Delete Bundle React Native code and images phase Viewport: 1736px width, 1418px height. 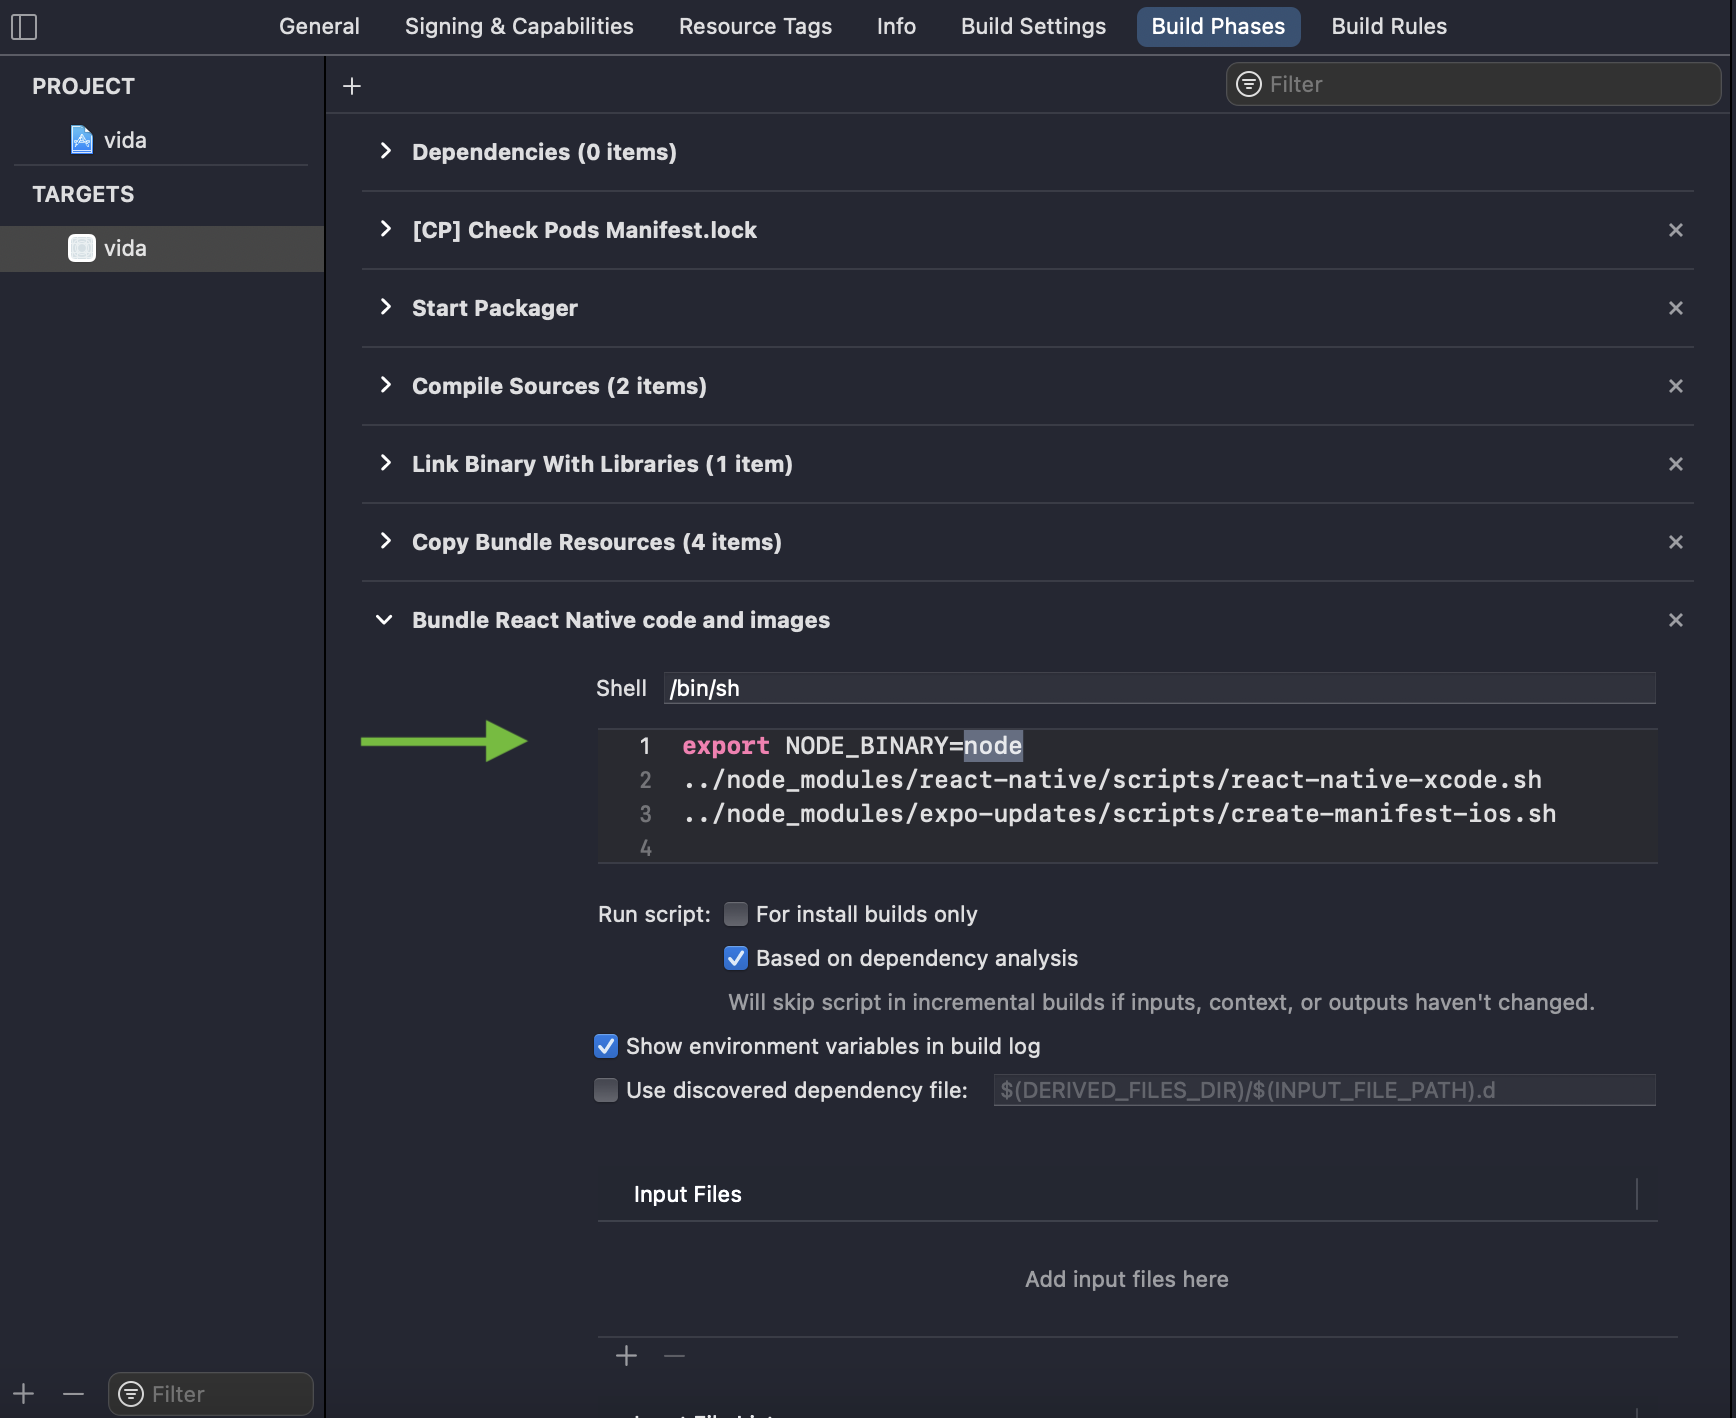[1676, 620]
